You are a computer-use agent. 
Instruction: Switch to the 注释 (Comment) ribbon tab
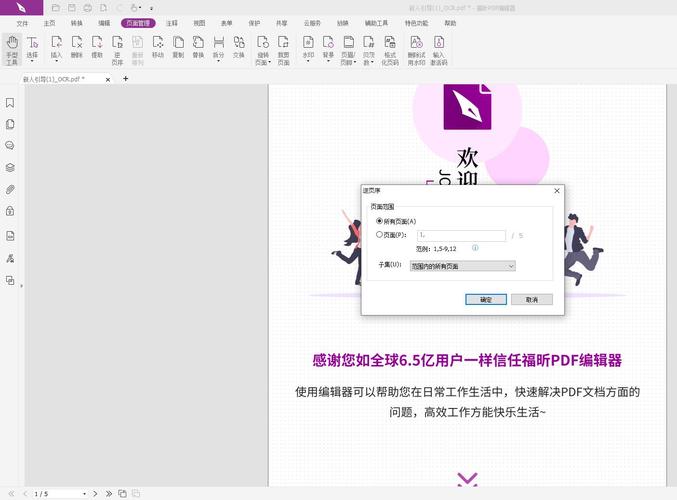coord(172,22)
